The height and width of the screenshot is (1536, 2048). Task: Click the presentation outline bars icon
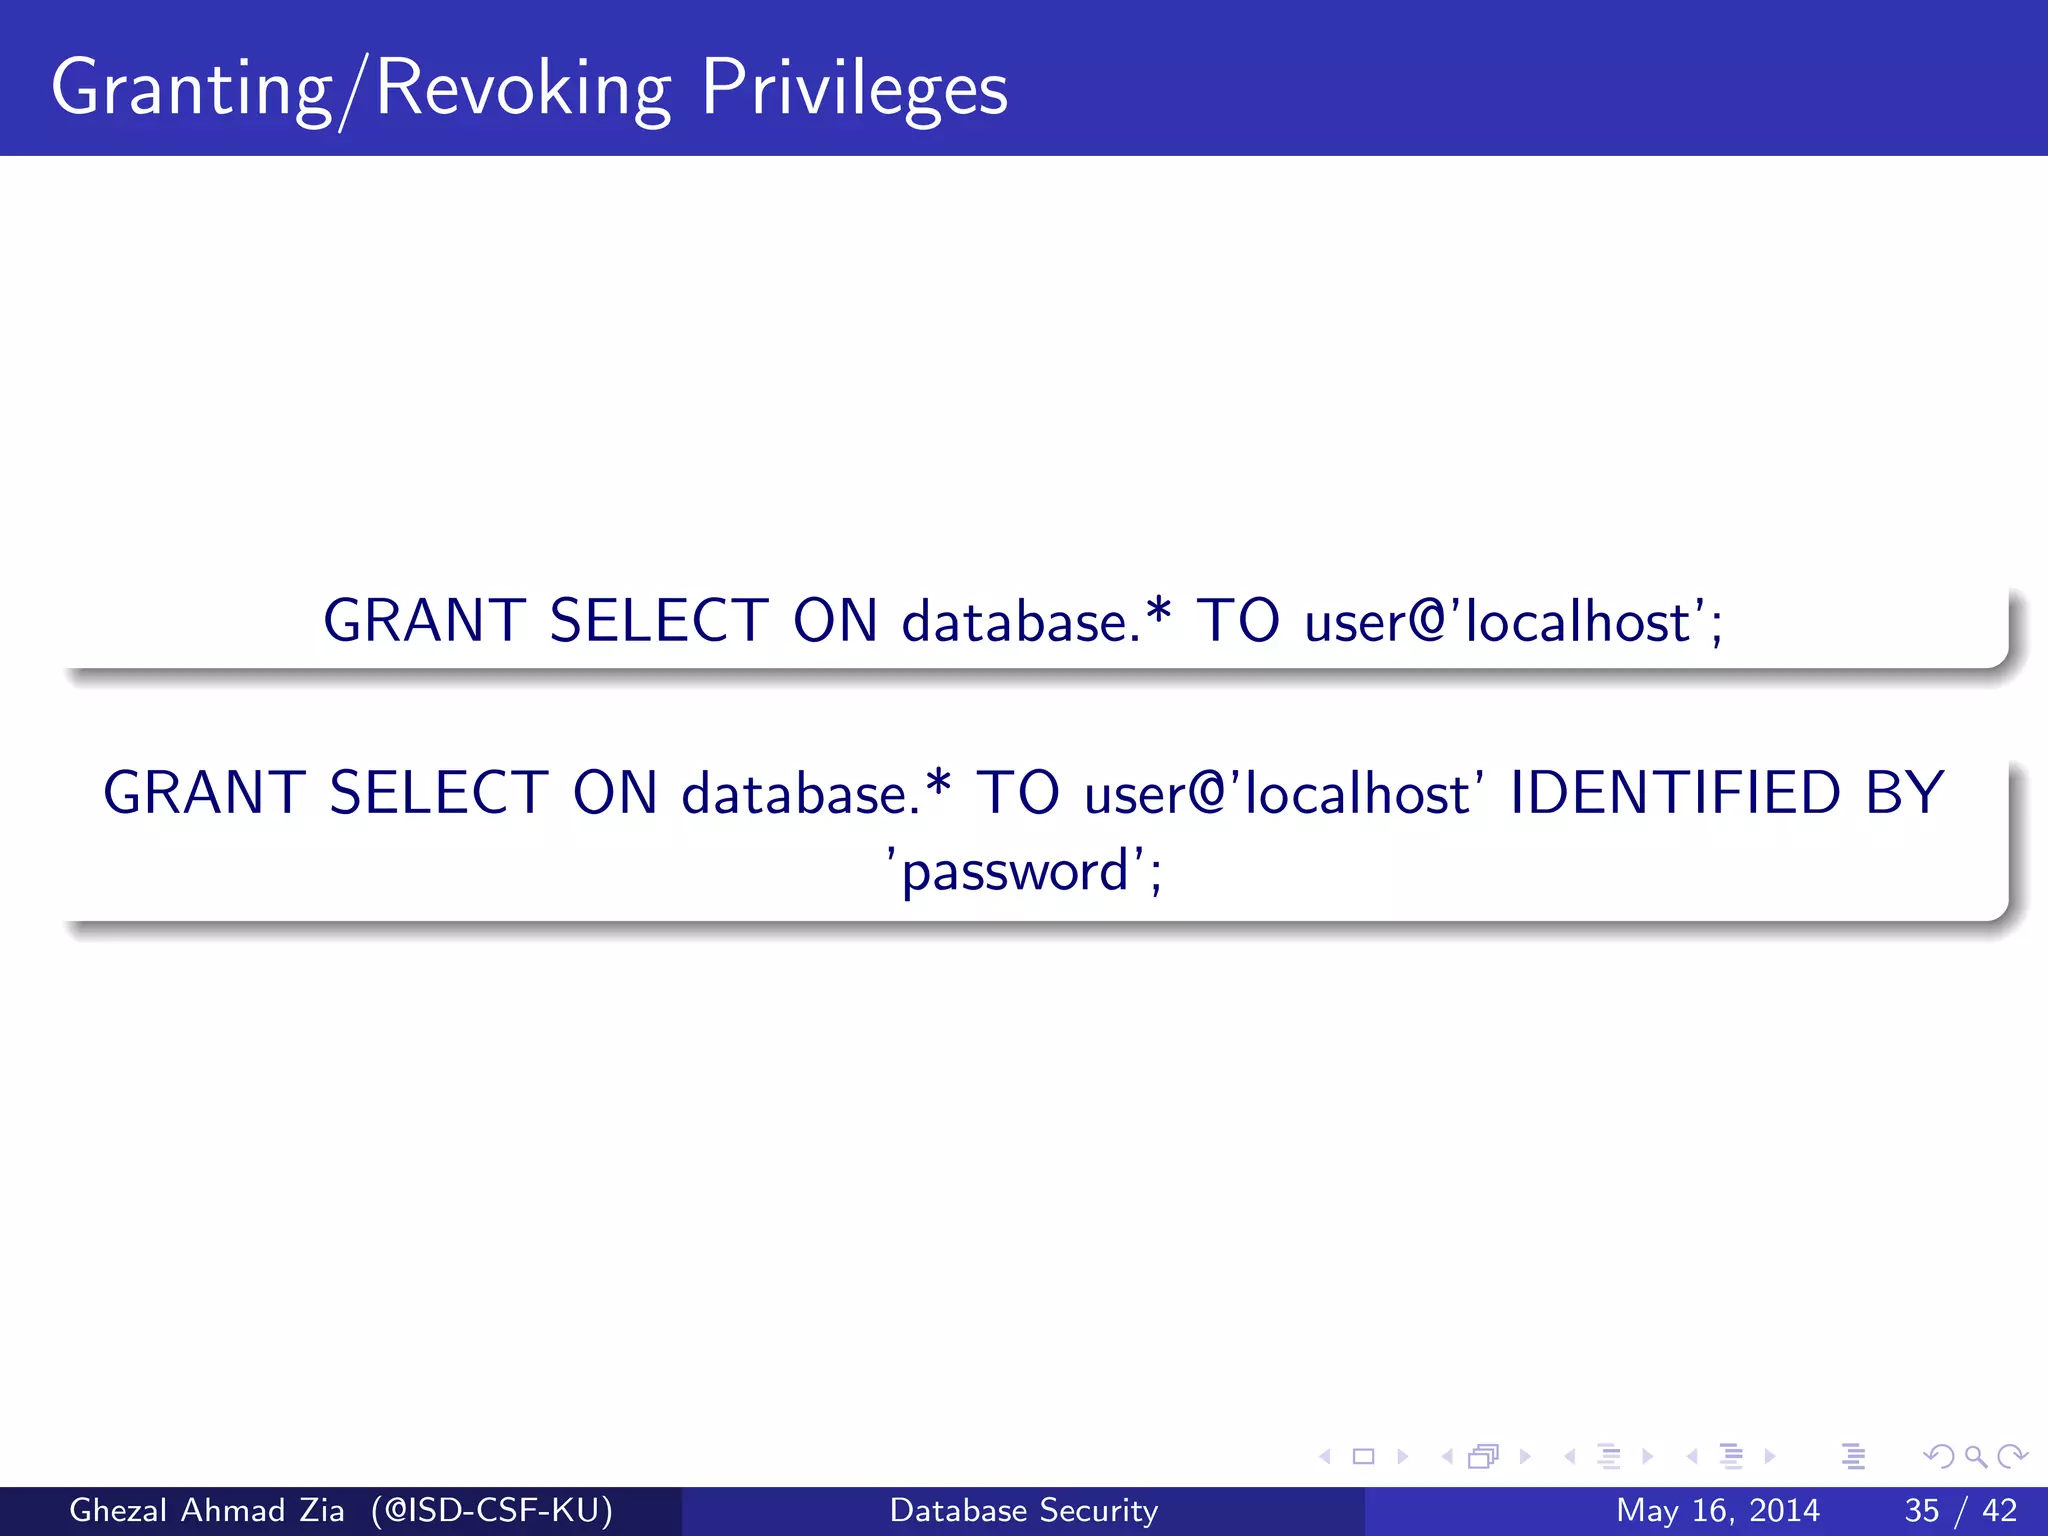pyautogui.click(x=1853, y=1457)
